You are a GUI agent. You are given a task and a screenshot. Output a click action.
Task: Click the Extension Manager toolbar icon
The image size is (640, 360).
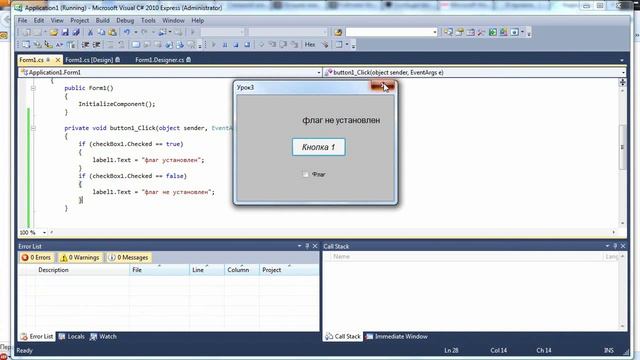[504, 32]
